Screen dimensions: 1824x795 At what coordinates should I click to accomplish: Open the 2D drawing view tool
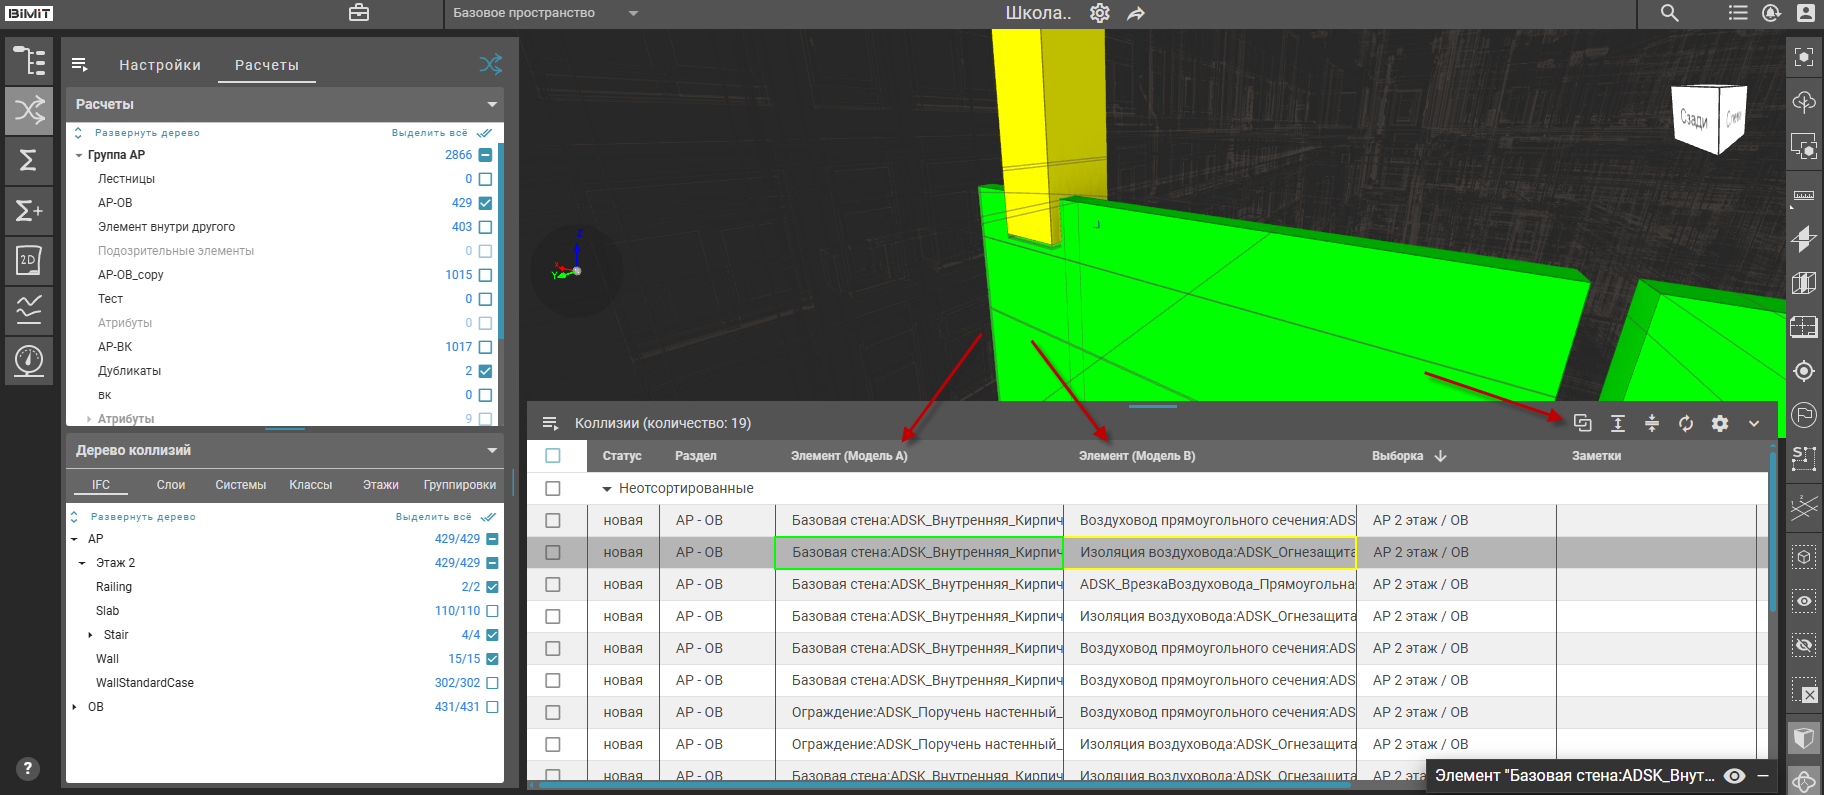pos(29,260)
